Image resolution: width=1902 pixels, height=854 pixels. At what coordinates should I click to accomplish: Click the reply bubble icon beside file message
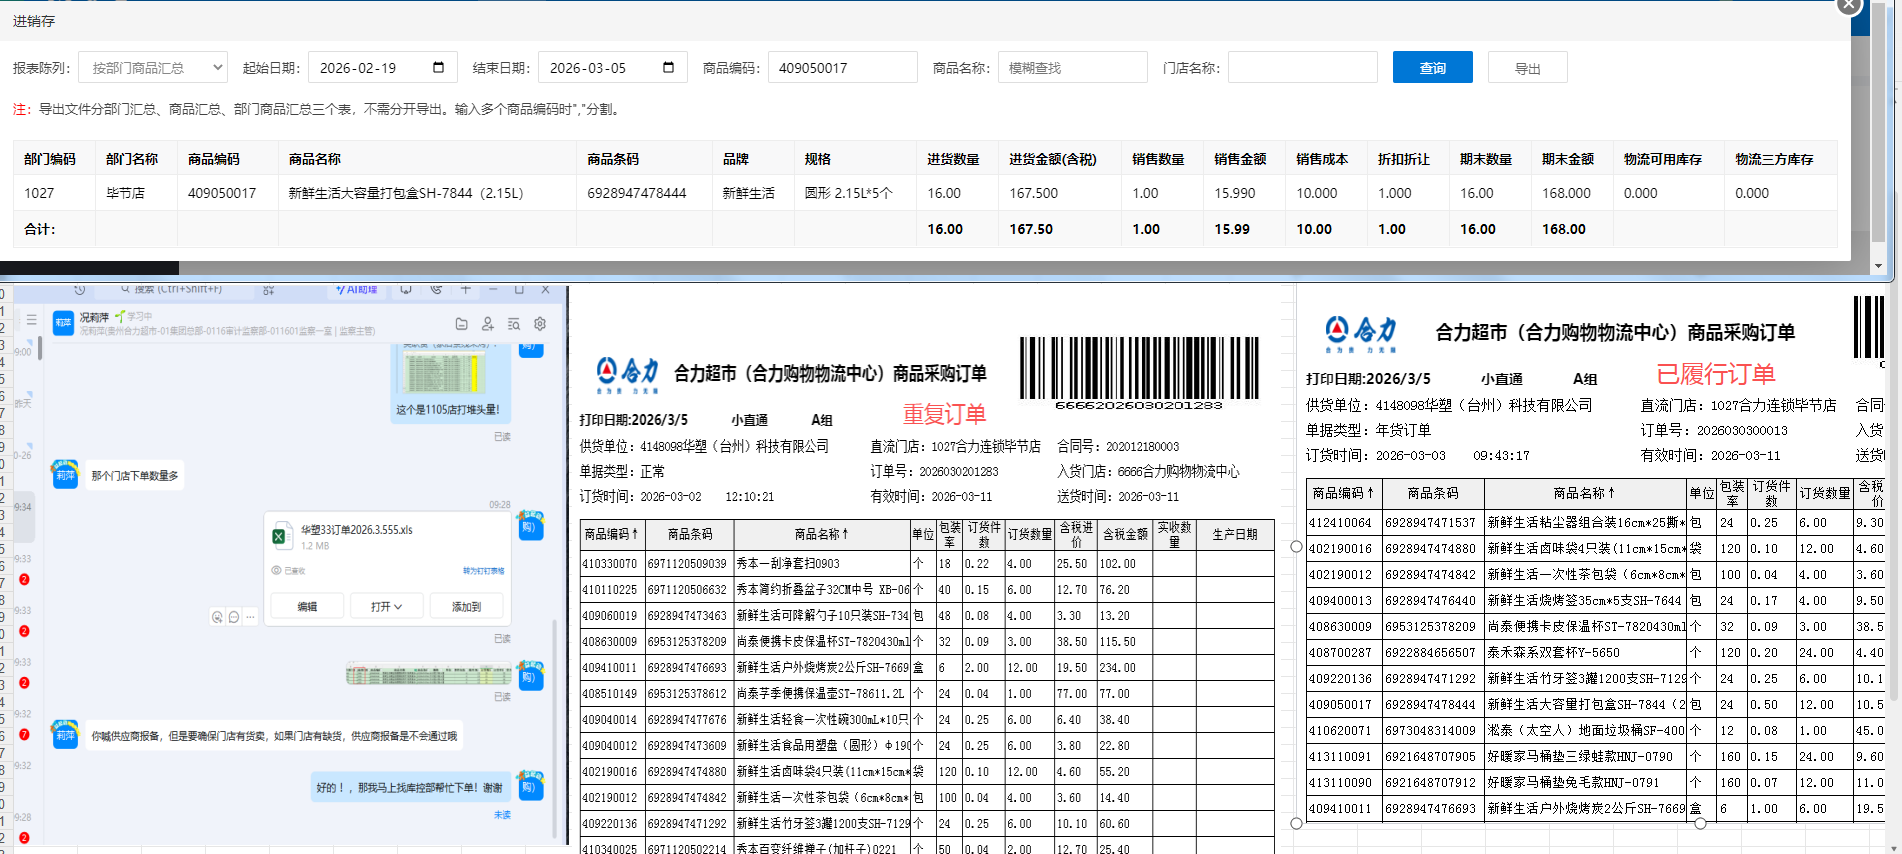(x=233, y=617)
